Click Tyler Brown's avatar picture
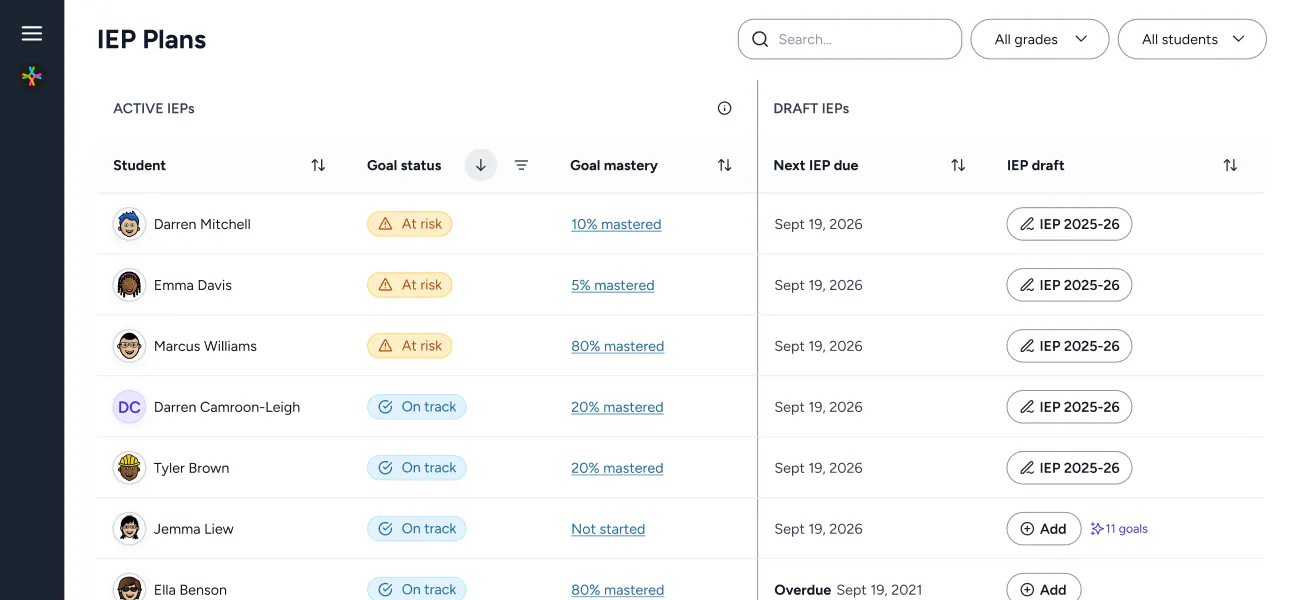This screenshot has width=1296, height=600. [x=129, y=467]
